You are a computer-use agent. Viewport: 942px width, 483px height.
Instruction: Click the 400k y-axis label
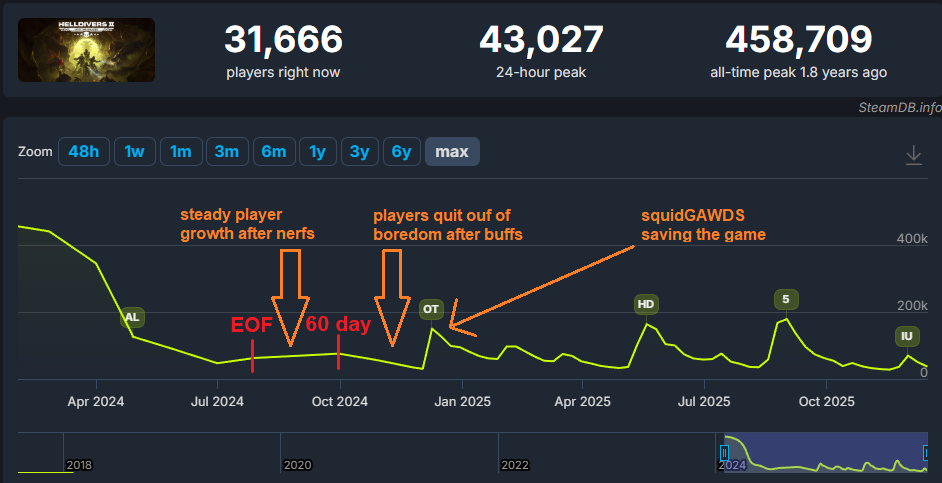tap(912, 238)
